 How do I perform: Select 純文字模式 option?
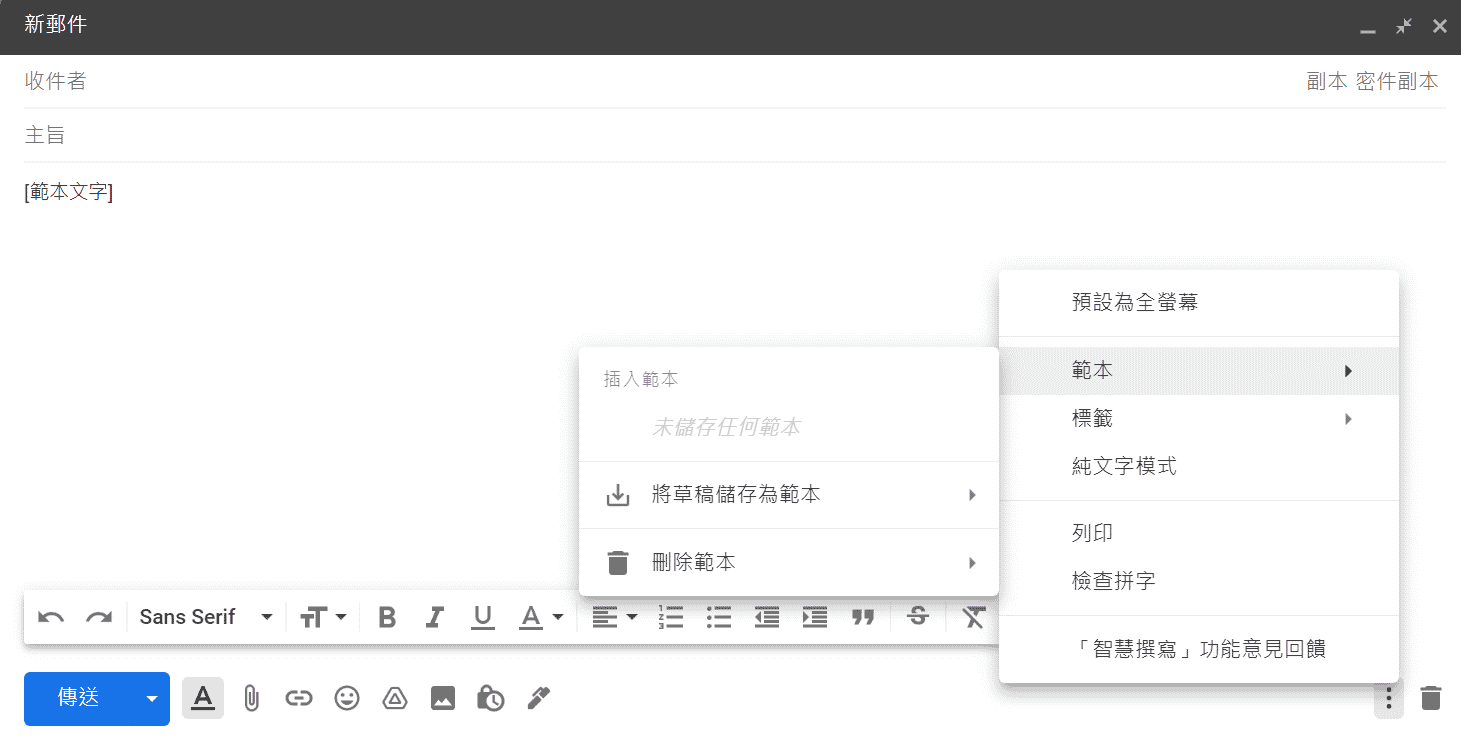[1199, 466]
